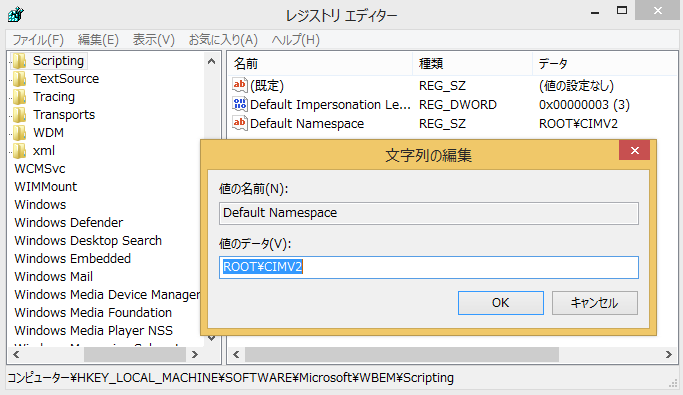Viewport: 683px width, 395px height.
Task: Click value pane horizontal scroll right arrow
Action: (x=669, y=354)
